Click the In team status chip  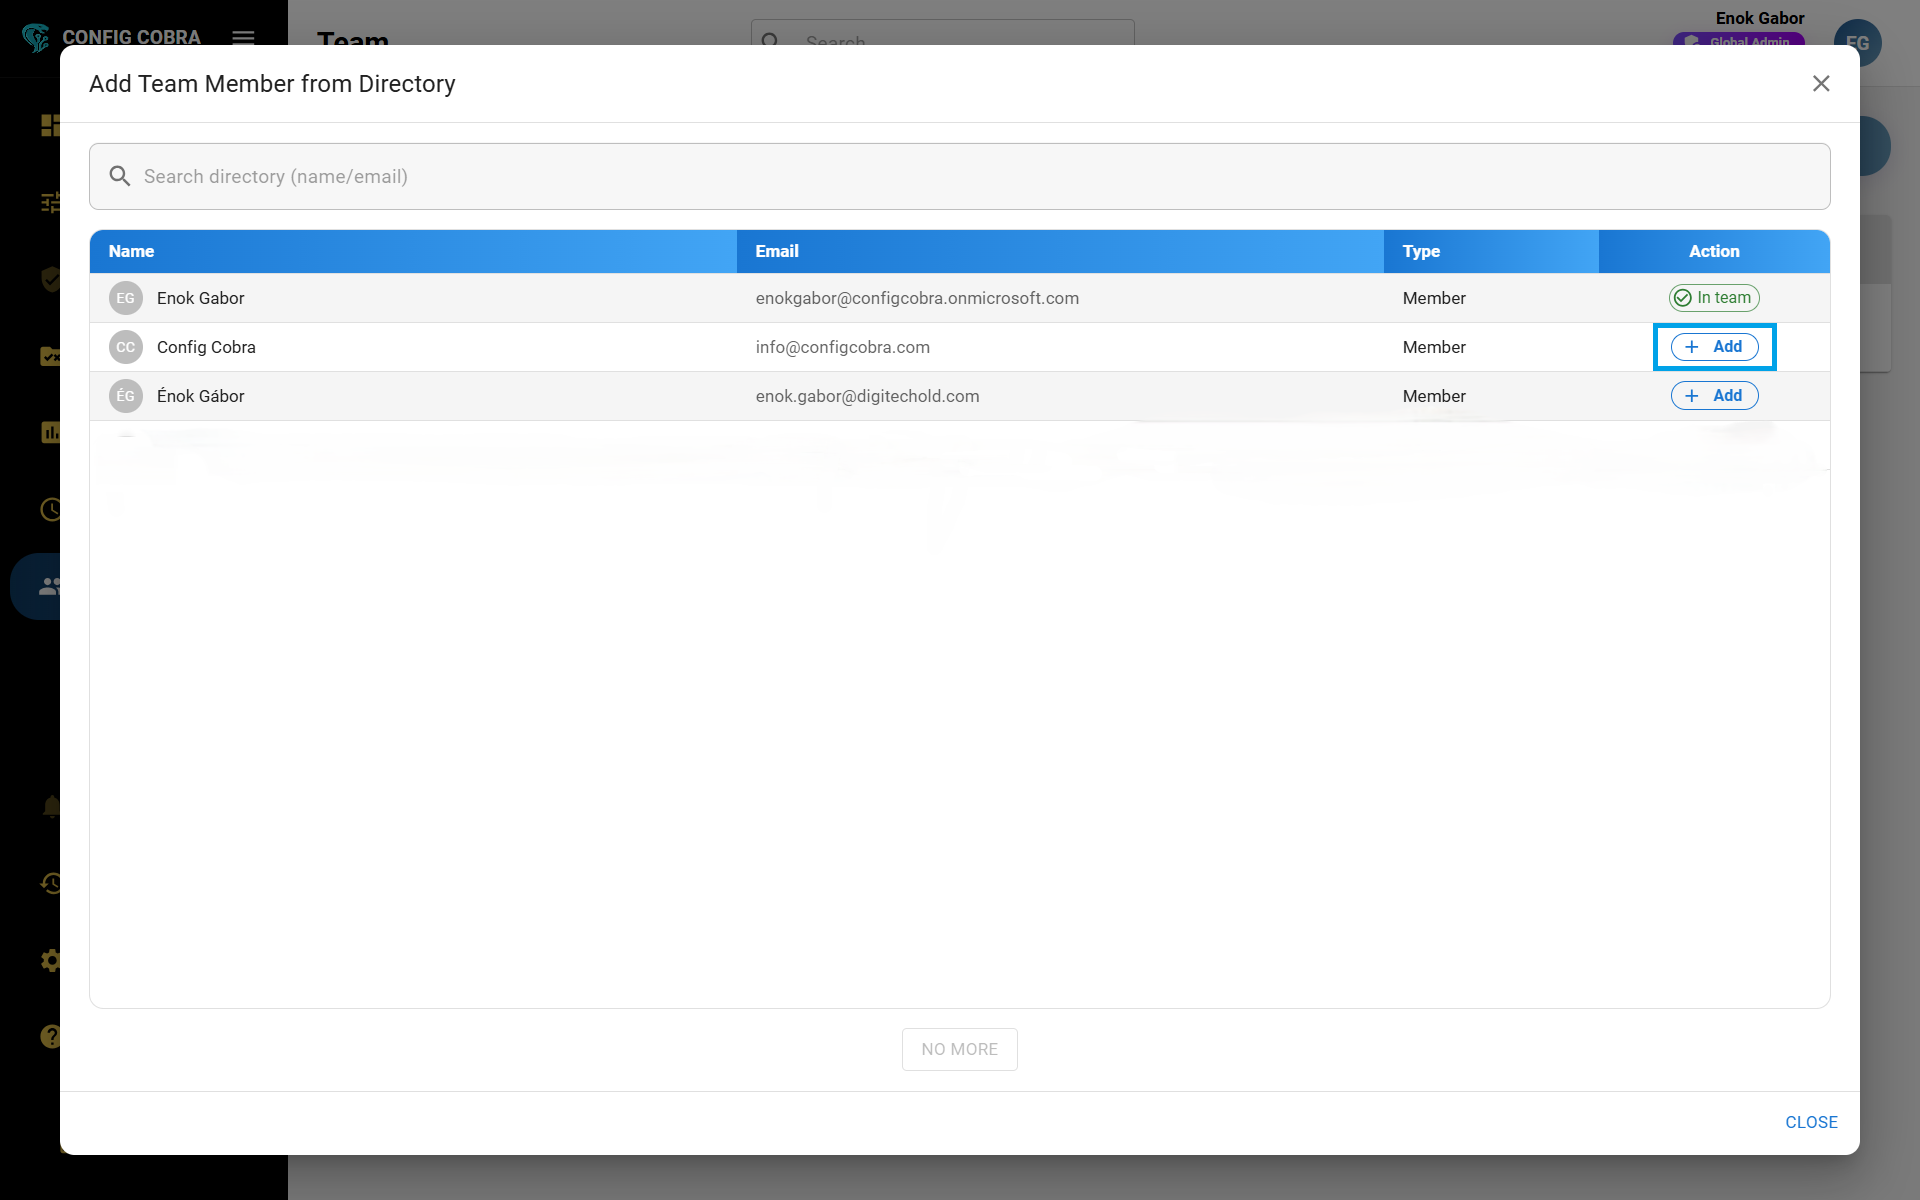click(1714, 298)
